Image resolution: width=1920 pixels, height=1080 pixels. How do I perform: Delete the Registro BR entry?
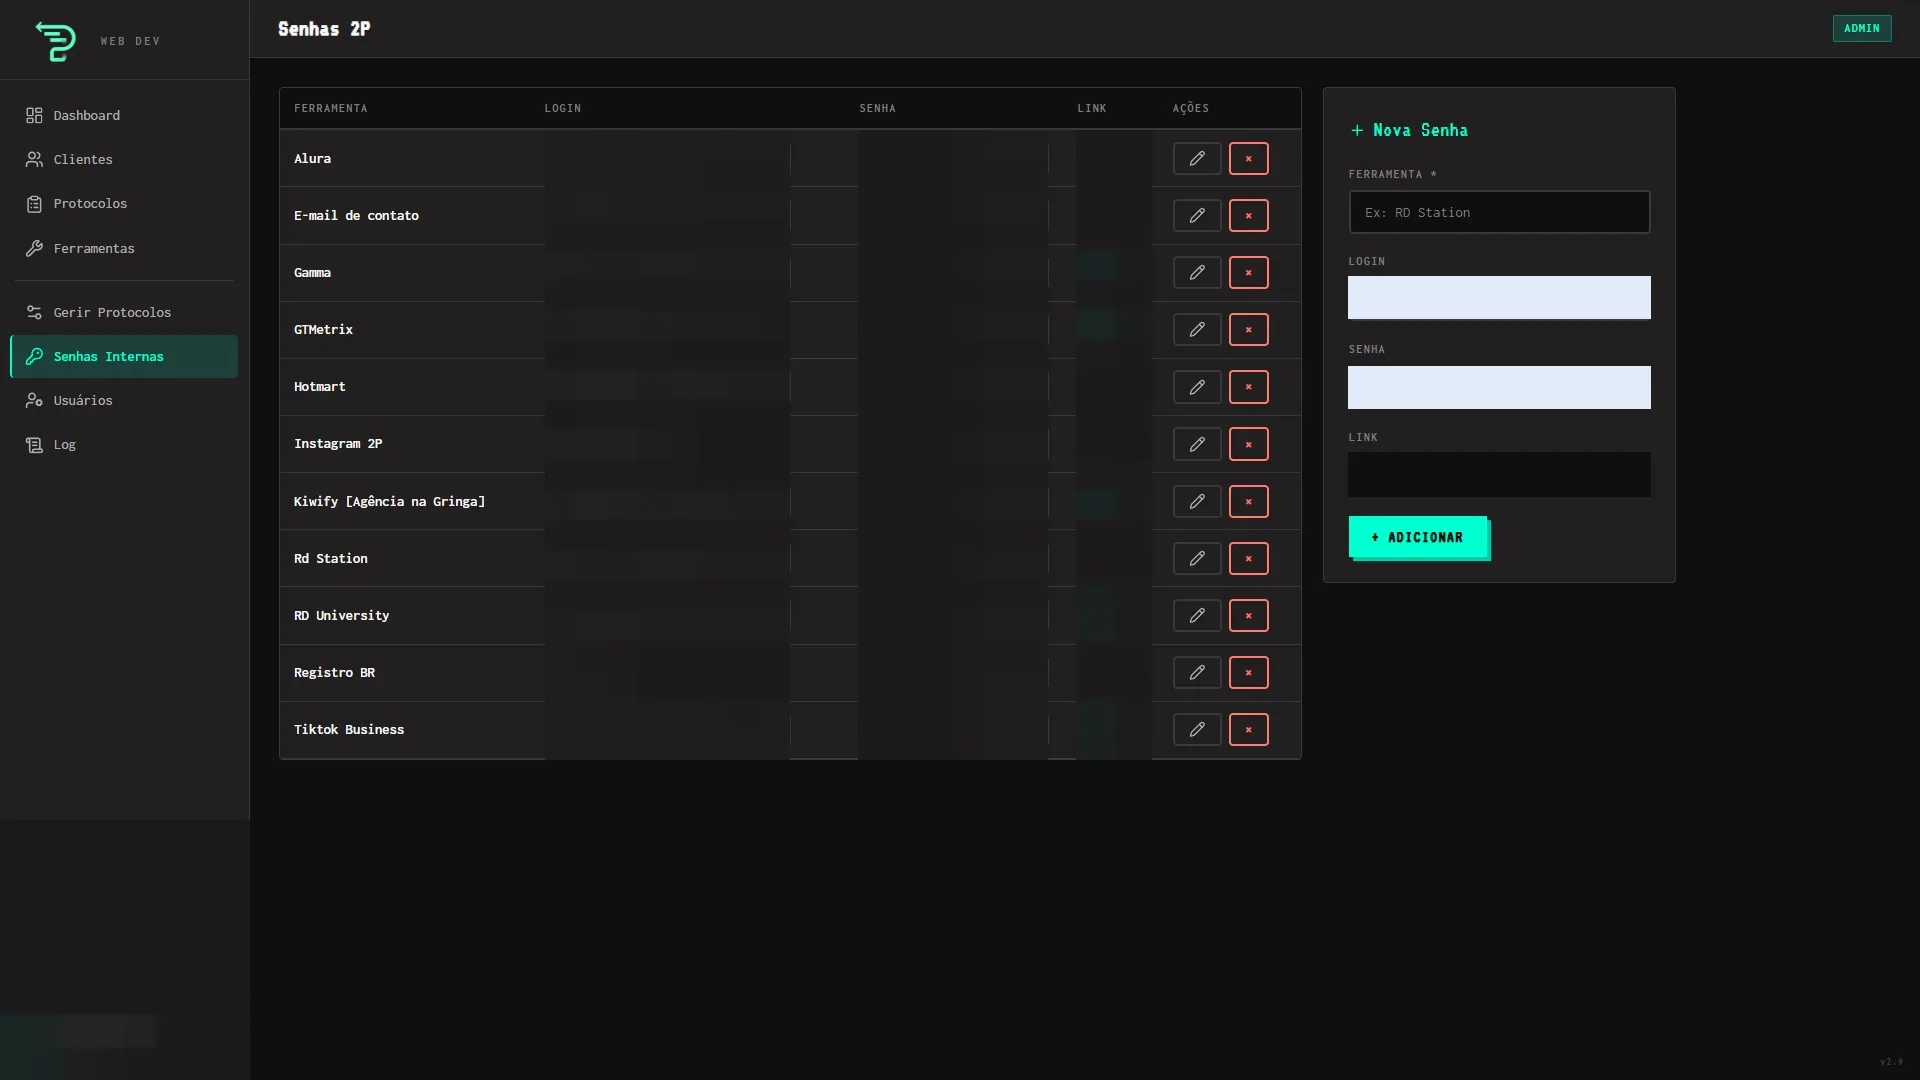(x=1248, y=672)
